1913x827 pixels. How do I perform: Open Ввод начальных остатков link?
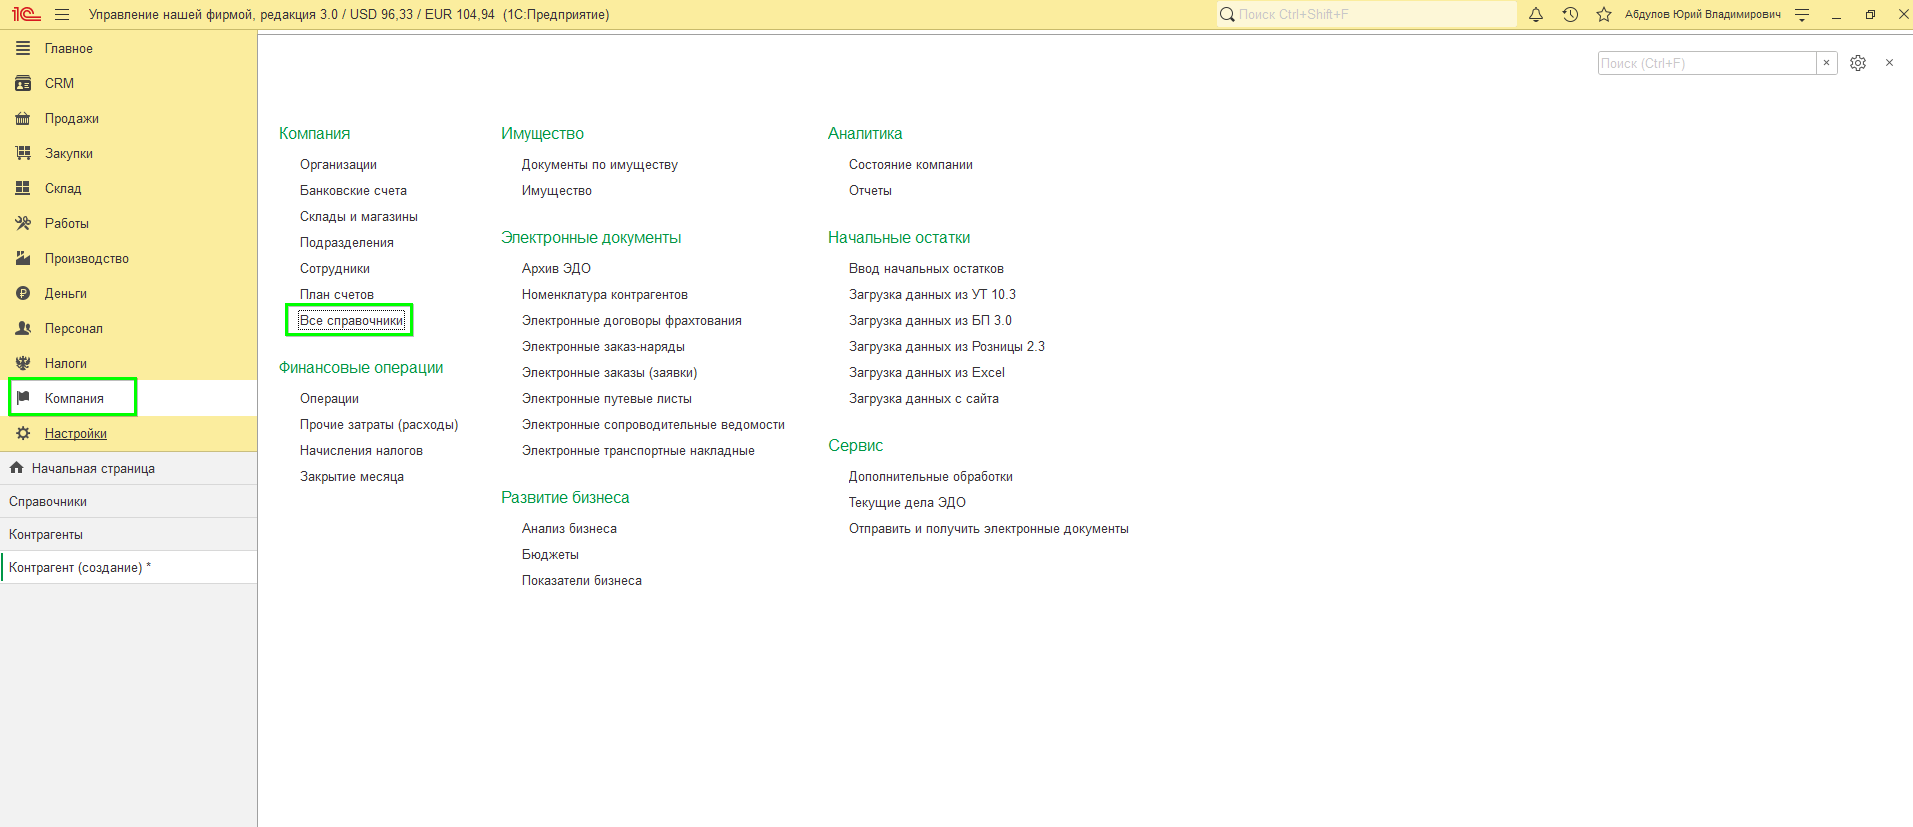[926, 268]
